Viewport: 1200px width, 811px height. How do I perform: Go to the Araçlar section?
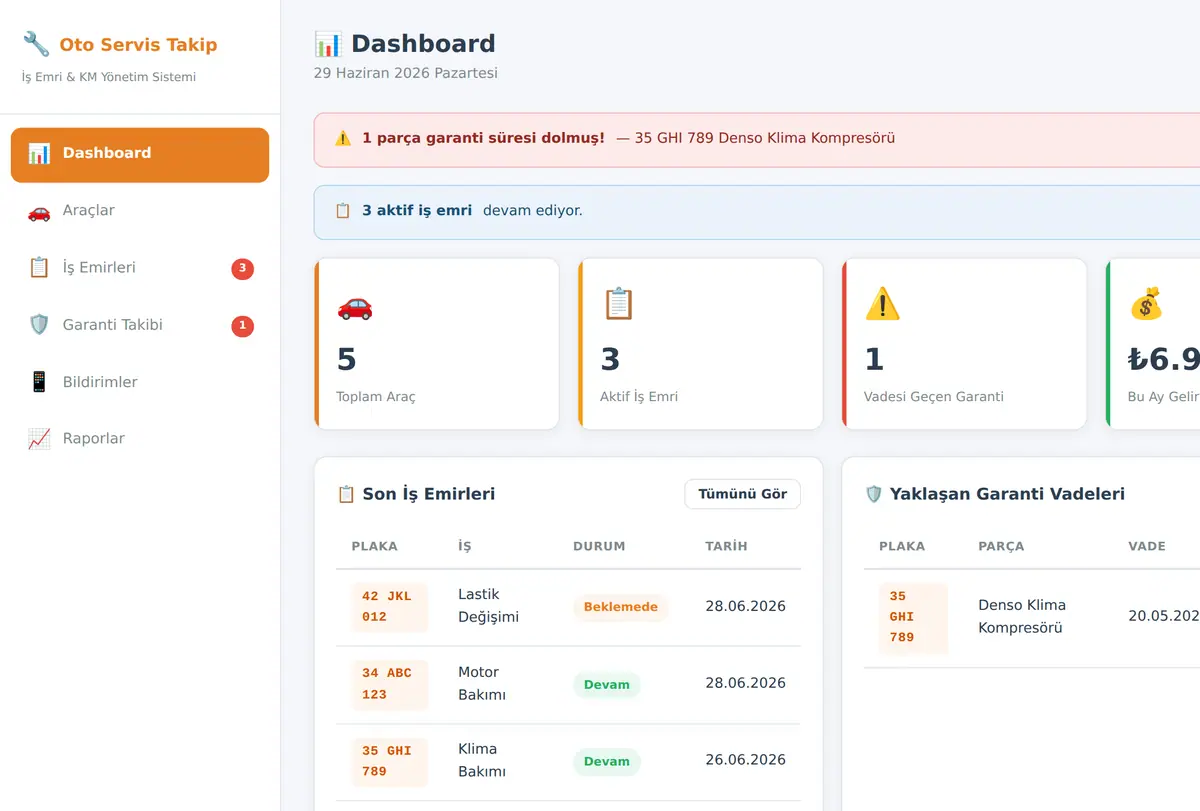coord(140,211)
